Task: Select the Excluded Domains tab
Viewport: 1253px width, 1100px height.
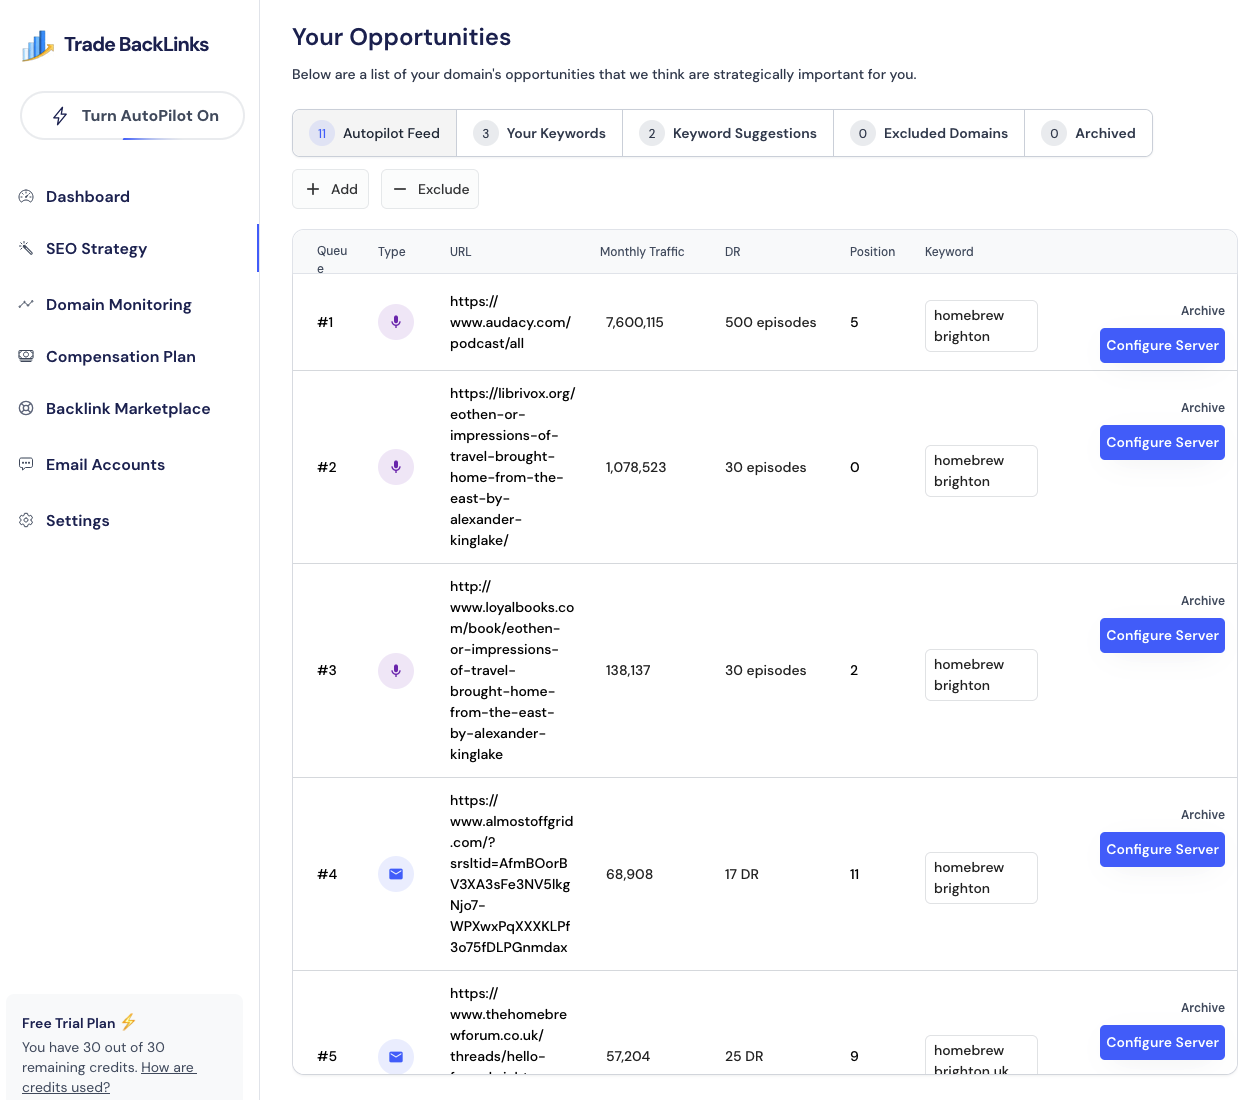Action: 929,133
